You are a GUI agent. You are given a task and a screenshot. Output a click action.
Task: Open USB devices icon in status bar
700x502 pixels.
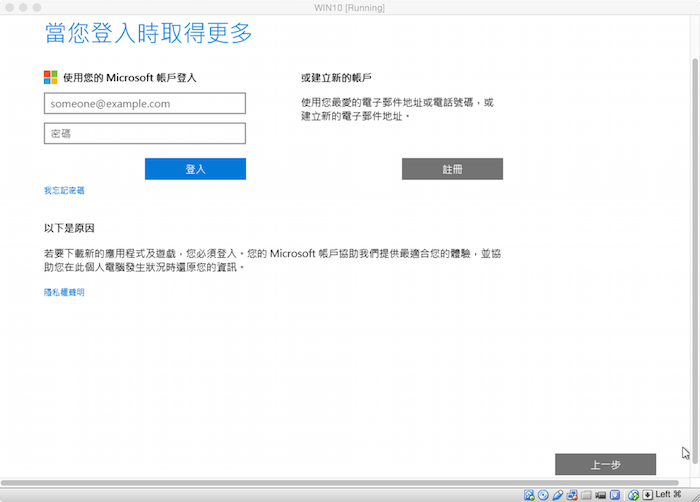[558, 495]
